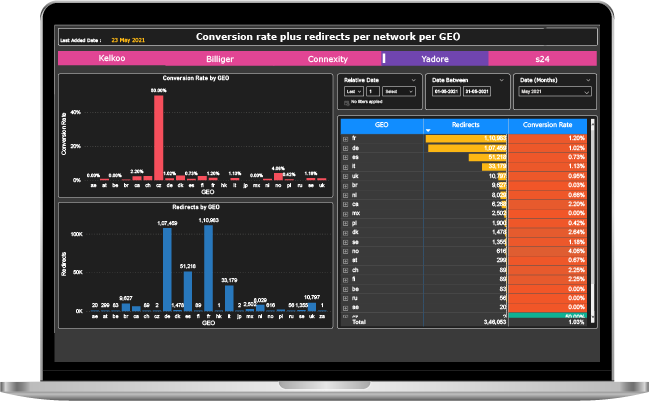Sort table by Conversion Rate column header

pyautogui.click(x=548, y=125)
